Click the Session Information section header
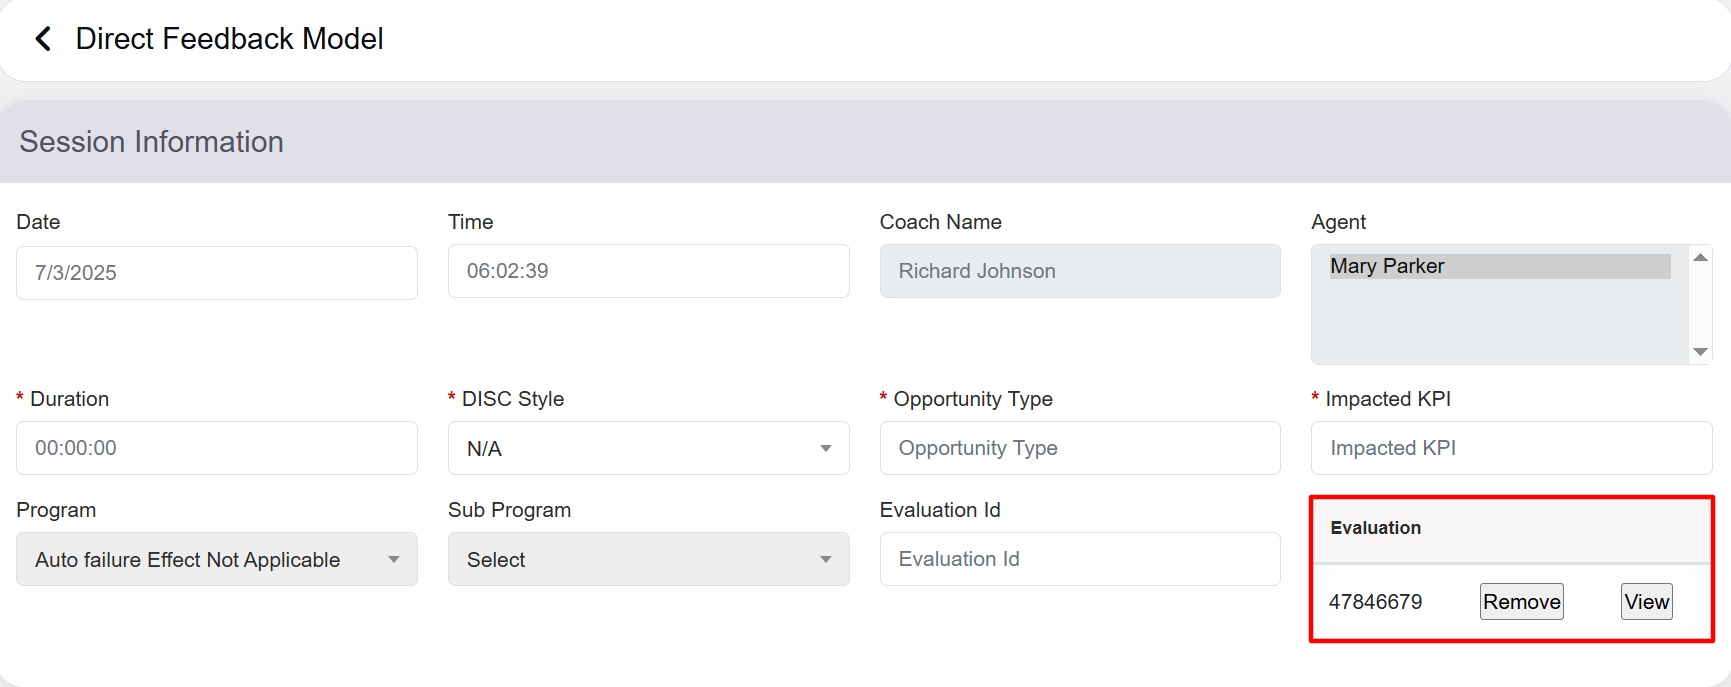The height and width of the screenshot is (687, 1731). pyautogui.click(x=152, y=142)
